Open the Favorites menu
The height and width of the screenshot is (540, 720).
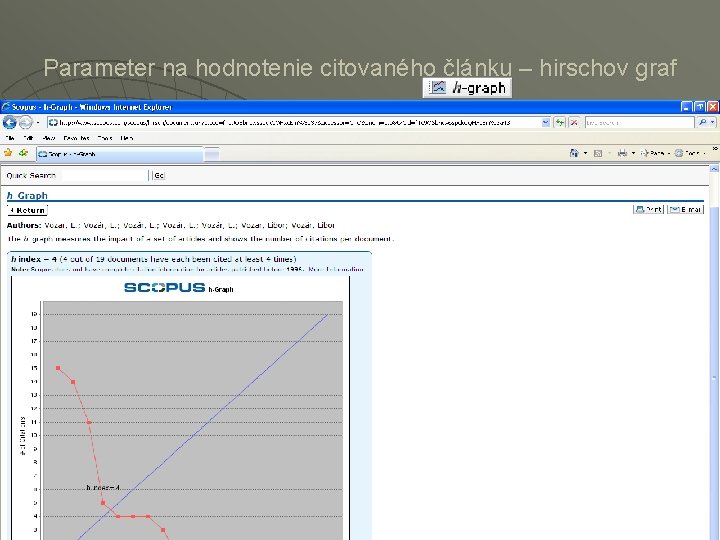(x=76, y=138)
